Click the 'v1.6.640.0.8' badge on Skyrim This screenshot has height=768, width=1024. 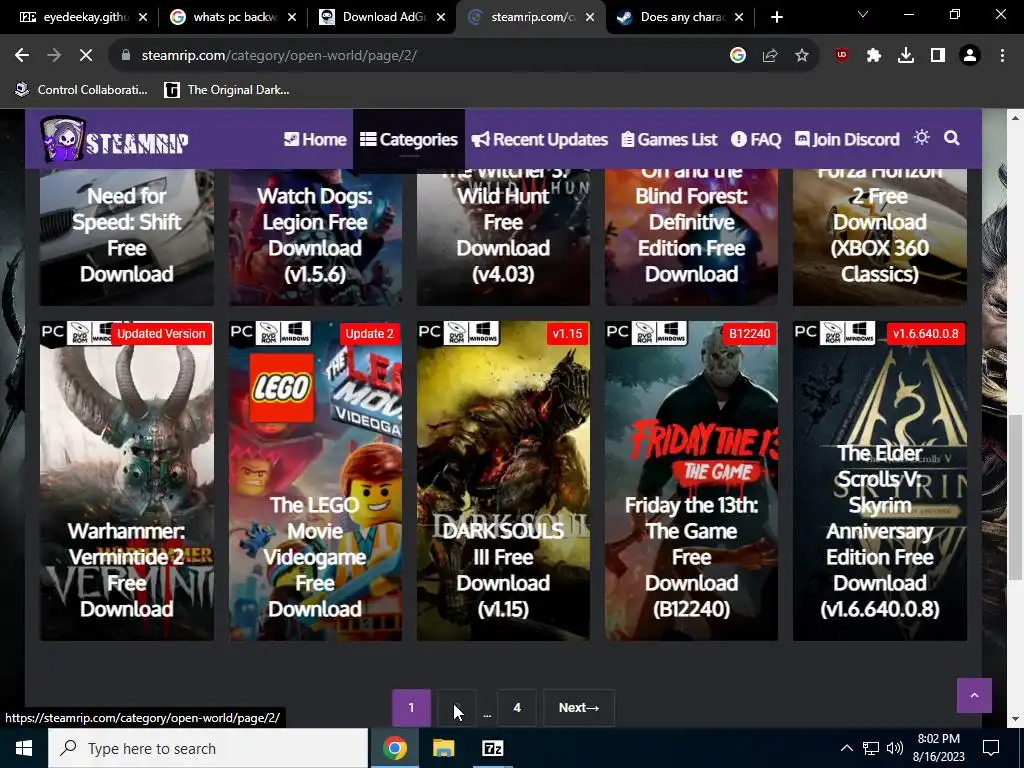point(925,334)
